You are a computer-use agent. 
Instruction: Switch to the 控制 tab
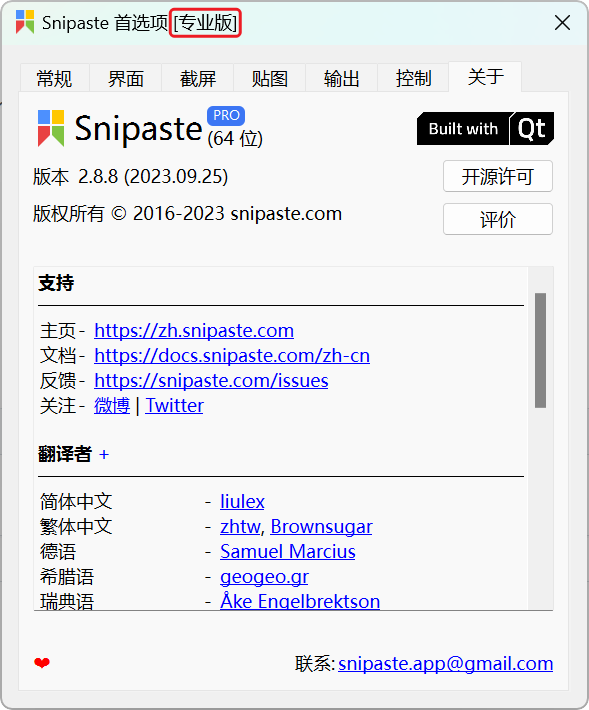coord(413,78)
